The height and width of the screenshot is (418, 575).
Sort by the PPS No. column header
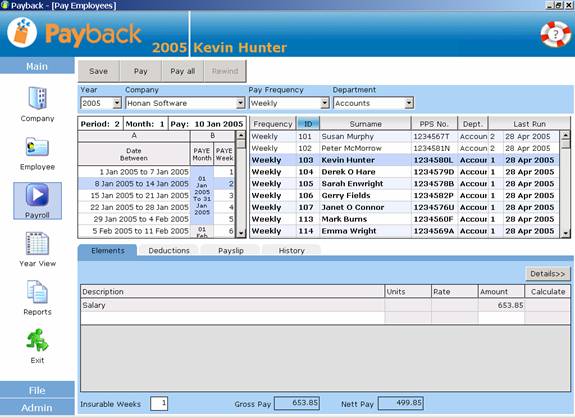(435, 124)
